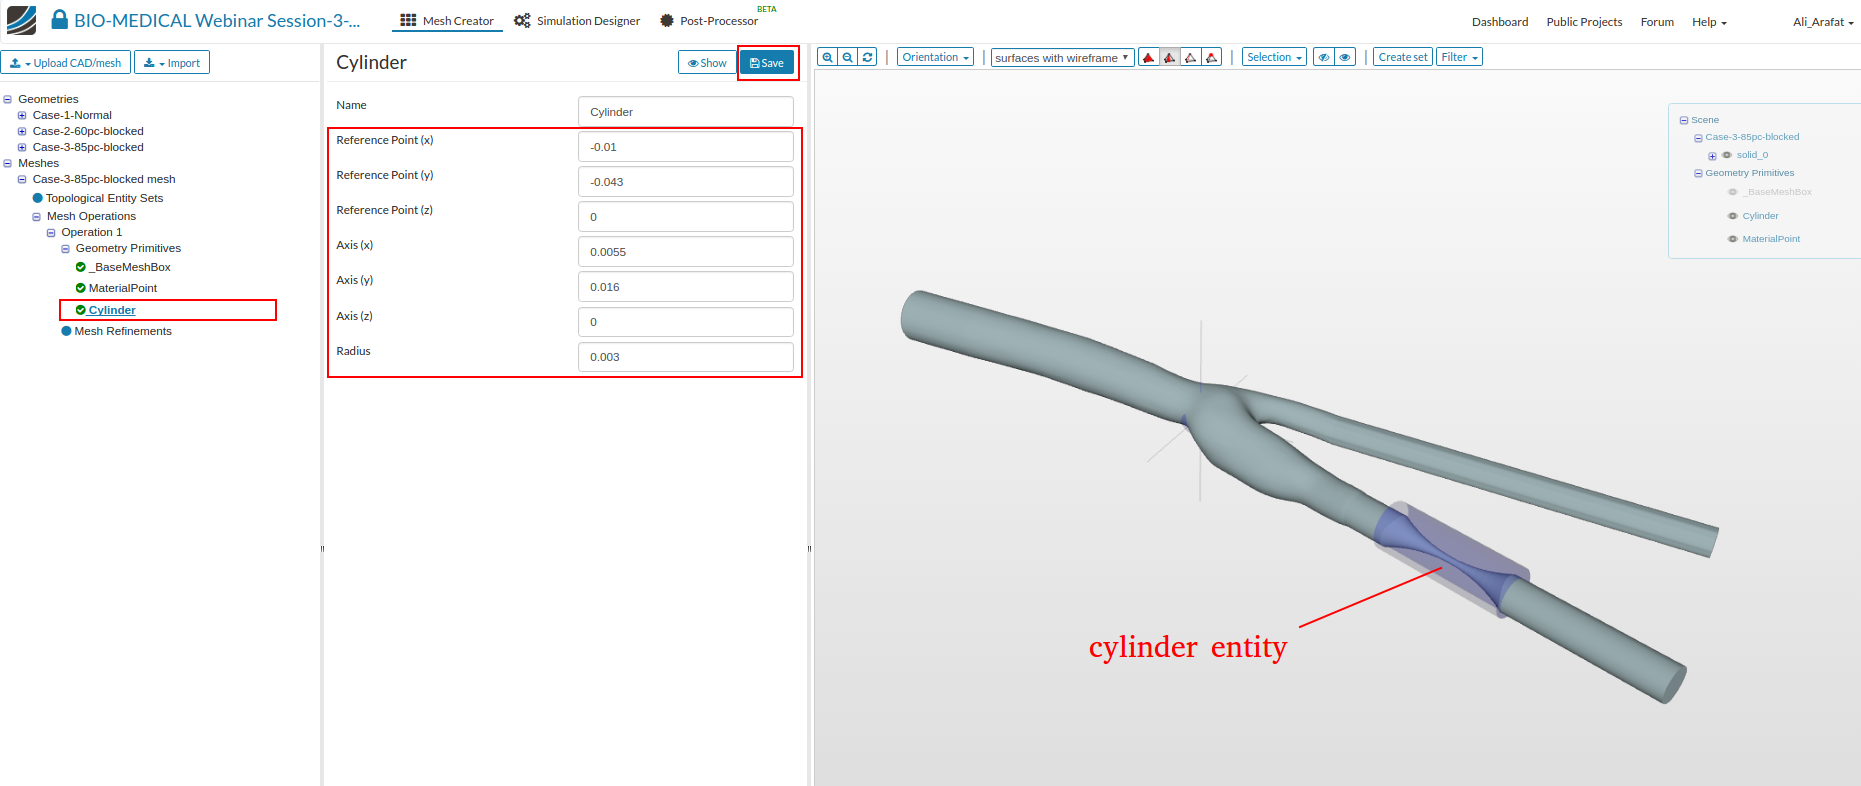This screenshot has height=786, width=1861.
Task: Click the Reference Point (z) field
Action: click(686, 217)
